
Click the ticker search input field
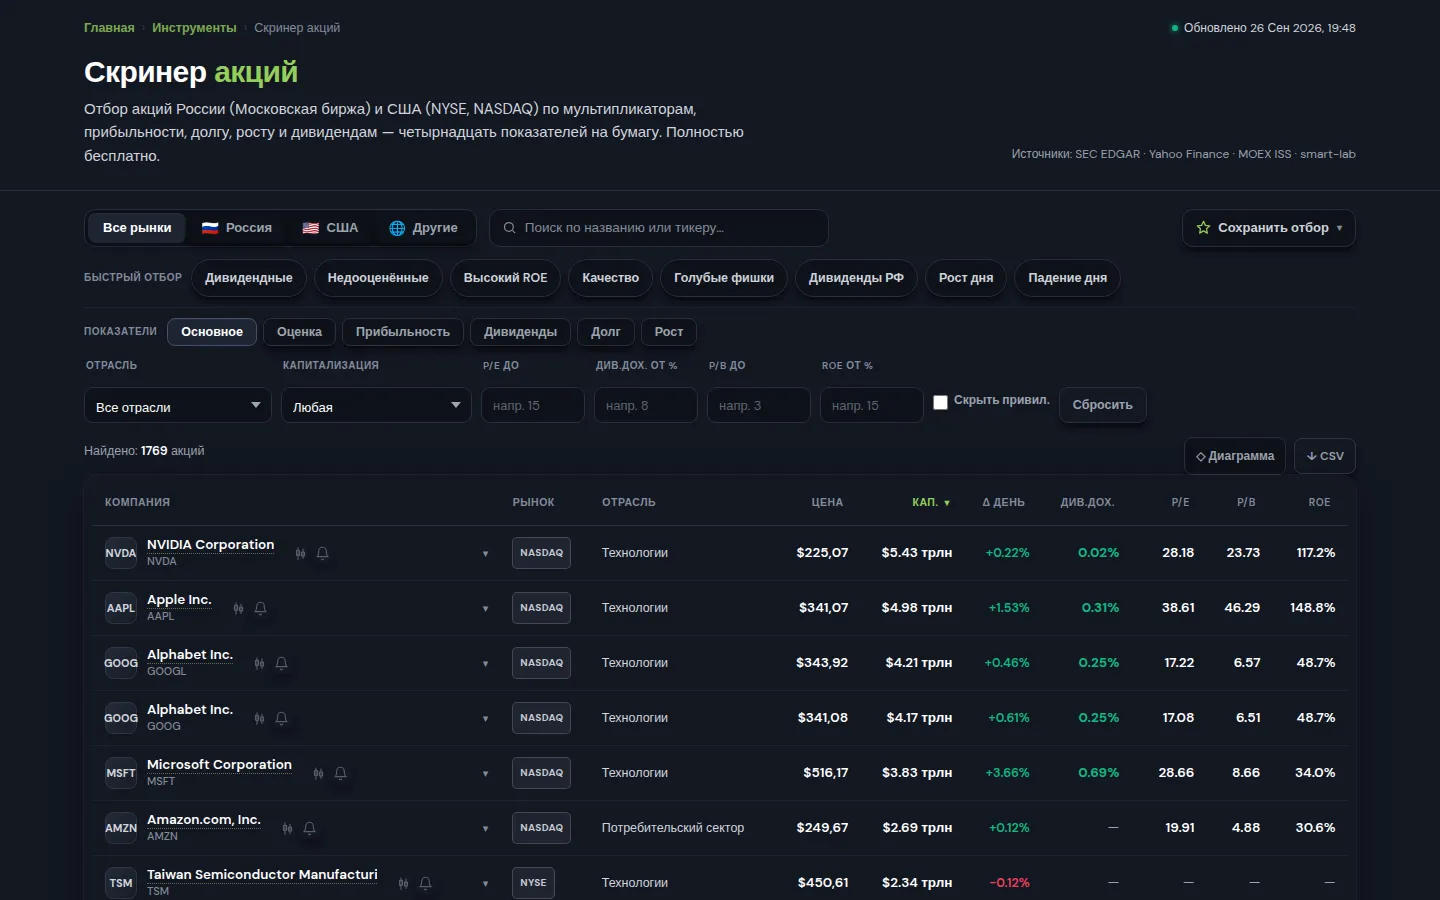pyautogui.click(x=659, y=228)
